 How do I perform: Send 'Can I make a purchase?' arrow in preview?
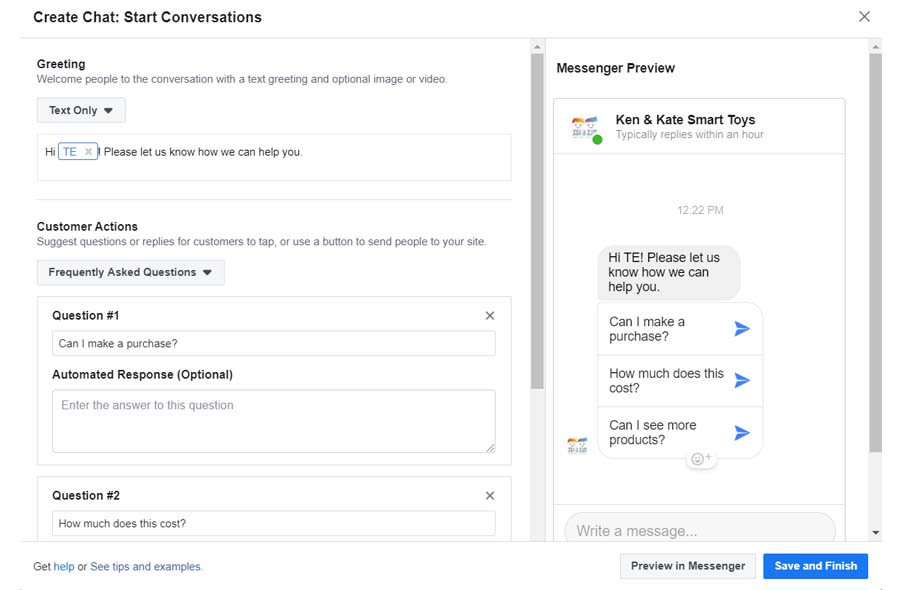[x=742, y=328]
